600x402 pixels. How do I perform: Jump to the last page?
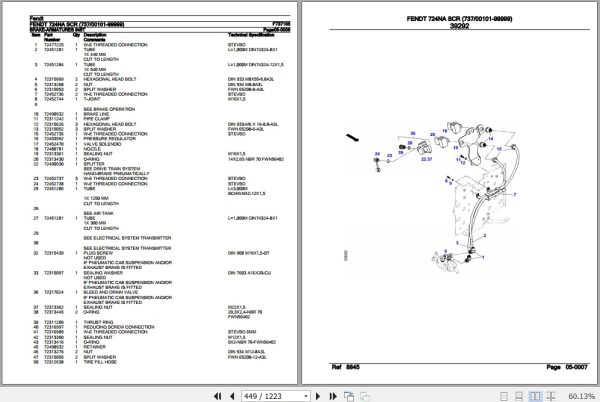333,396
